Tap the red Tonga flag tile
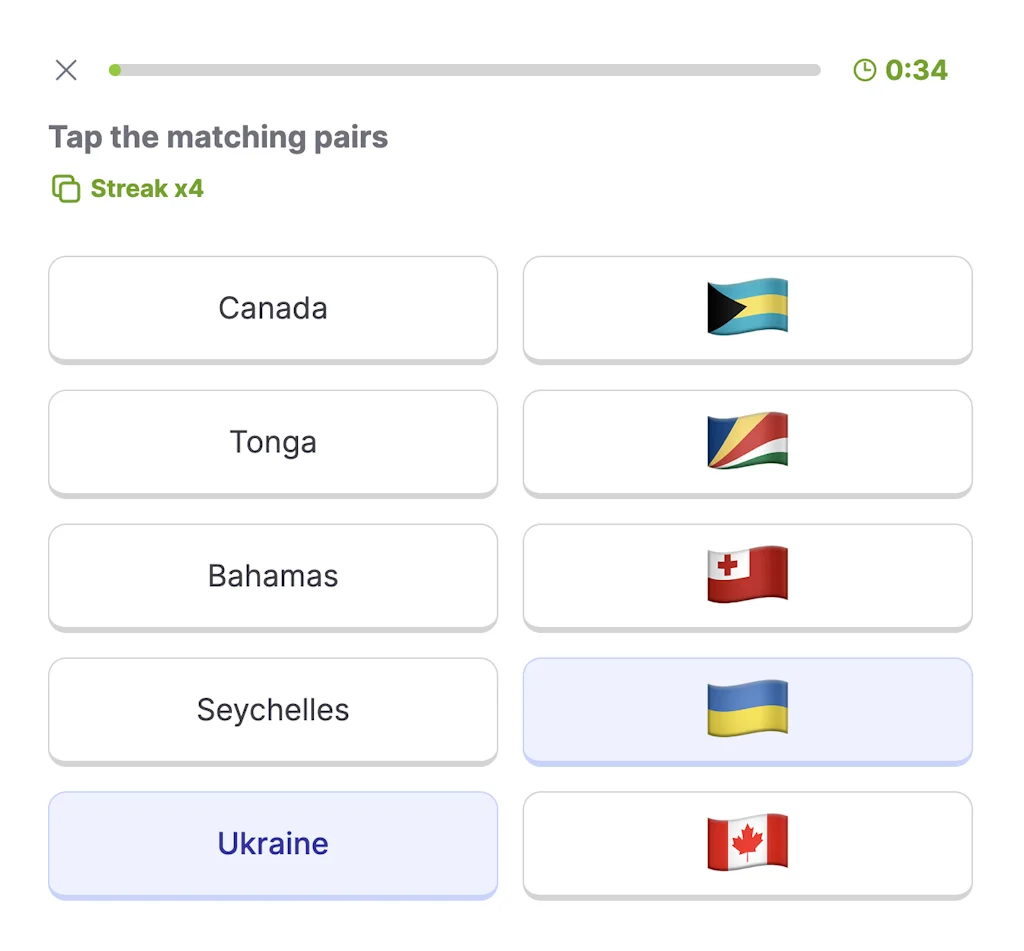This screenshot has width=1024, height=951. coord(746,577)
